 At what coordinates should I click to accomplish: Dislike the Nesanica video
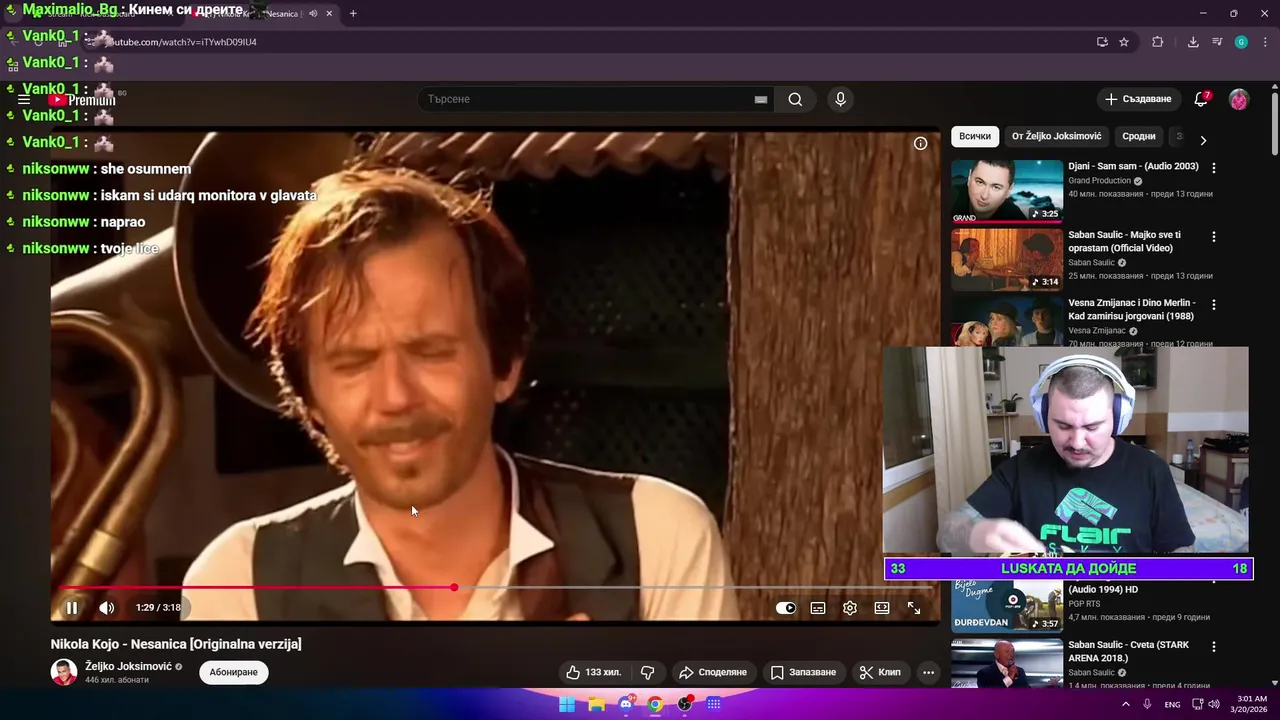click(x=647, y=672)
